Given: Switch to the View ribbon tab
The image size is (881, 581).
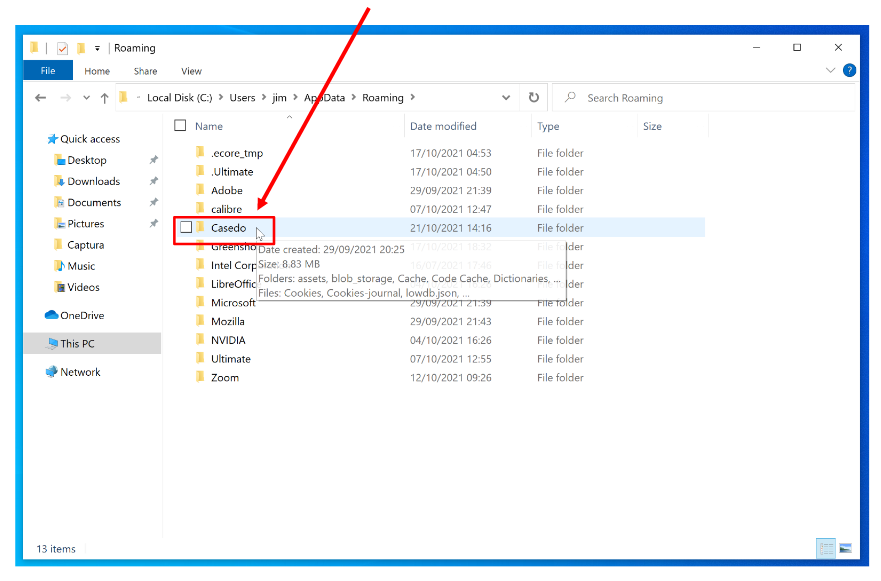Looking at the screenshot, I should [191, 71].
